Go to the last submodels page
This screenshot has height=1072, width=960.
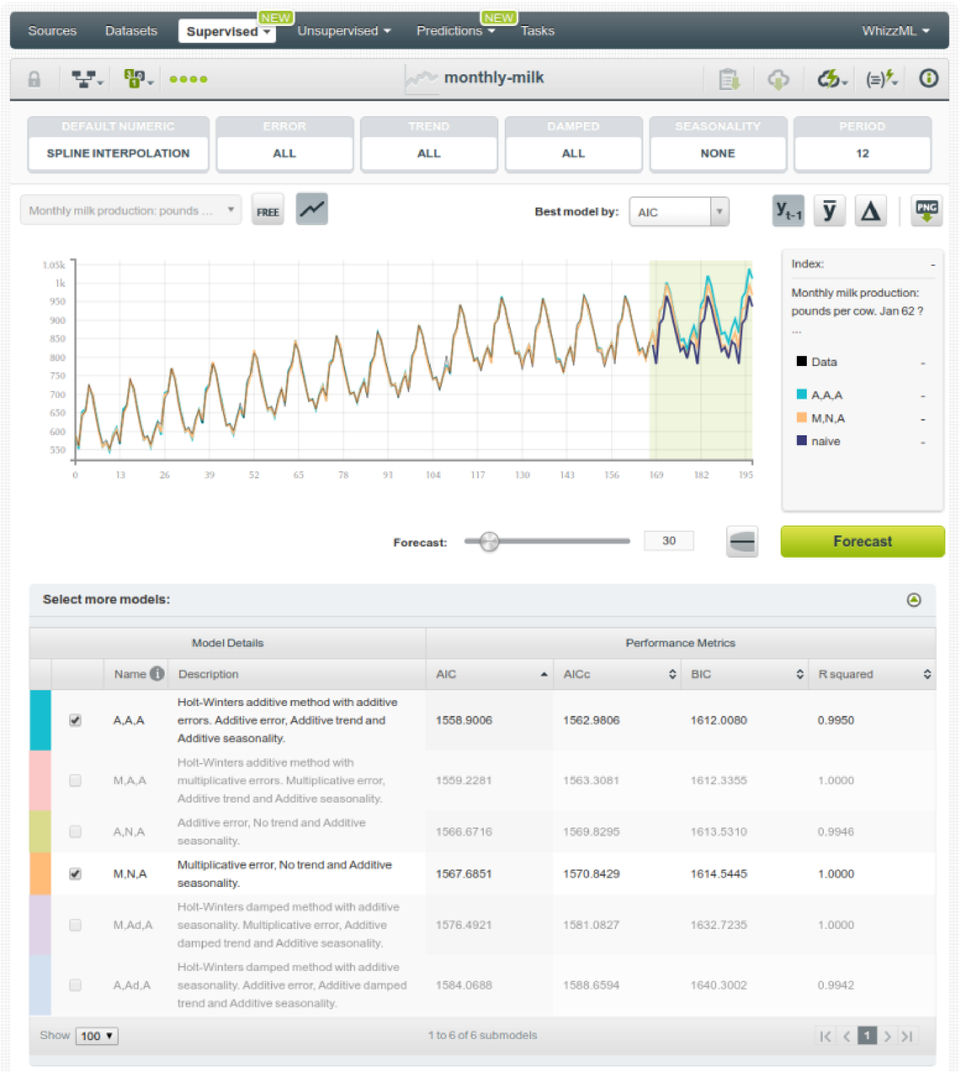click(x=907, y=1036)
